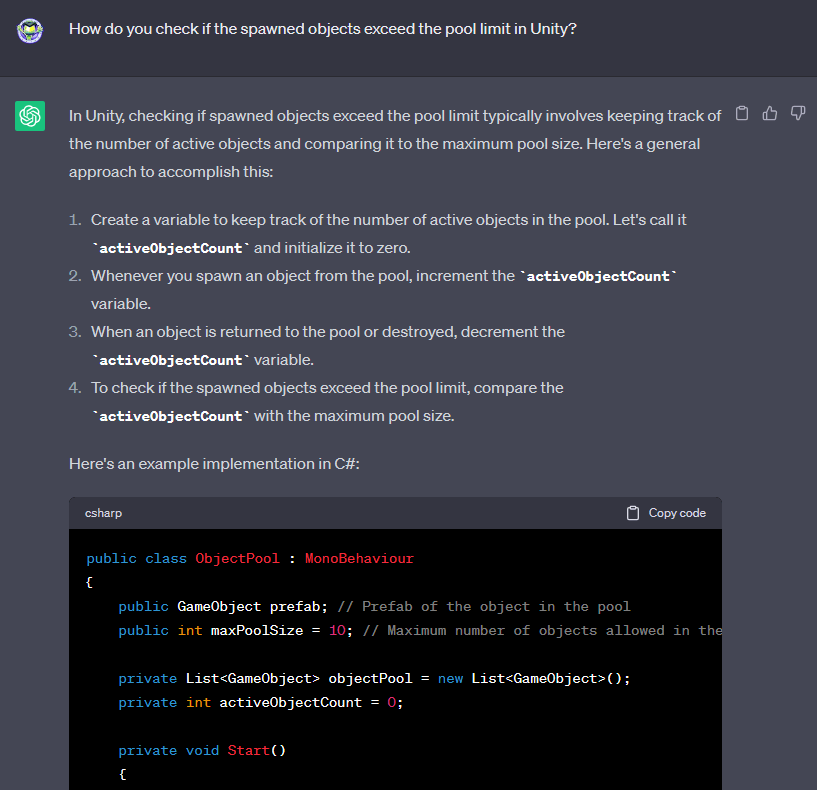Screen dimensions: 817x790
Task: Click the maxPoolSize = 10 code line
Action: tap(419, 631)
